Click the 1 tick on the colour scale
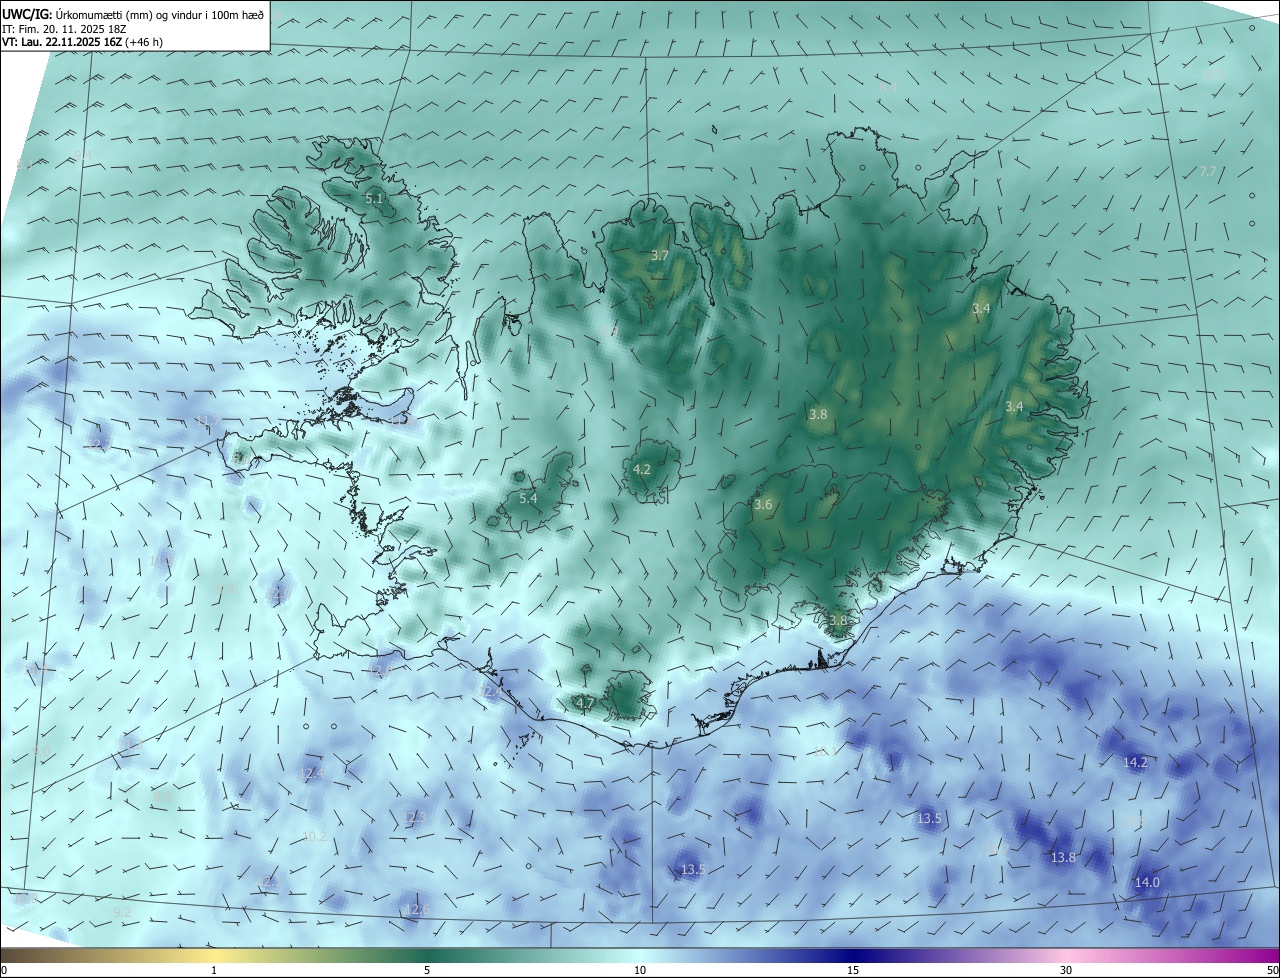Image resolution: width=1280 pixels, height=978 pixels. (x=214, y=970)
